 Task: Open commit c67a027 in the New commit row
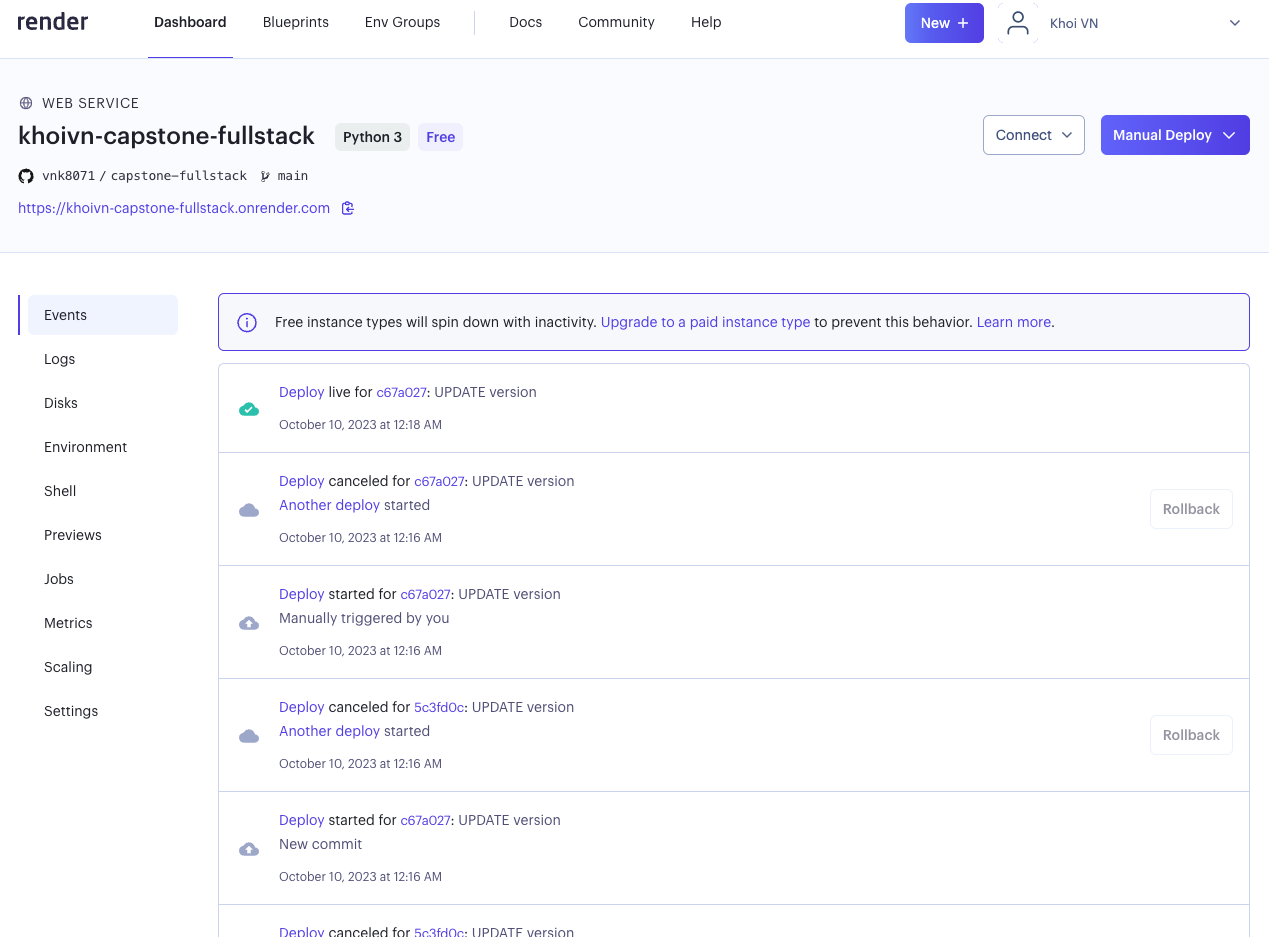425,820
